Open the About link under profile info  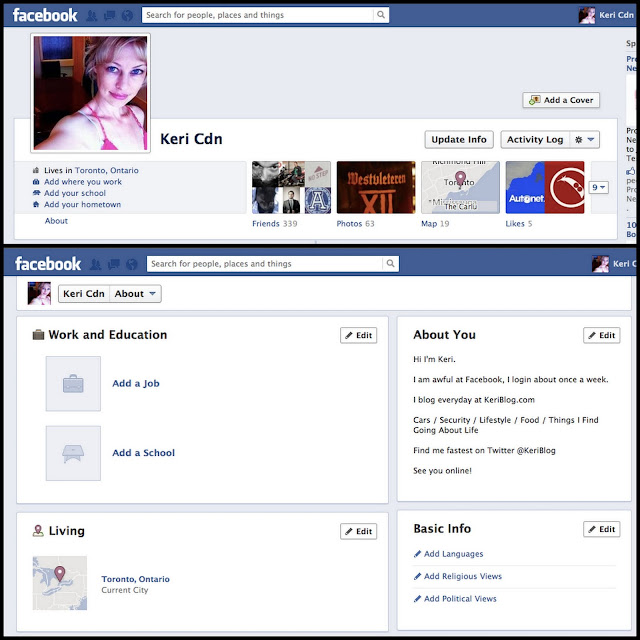[56, 221]
